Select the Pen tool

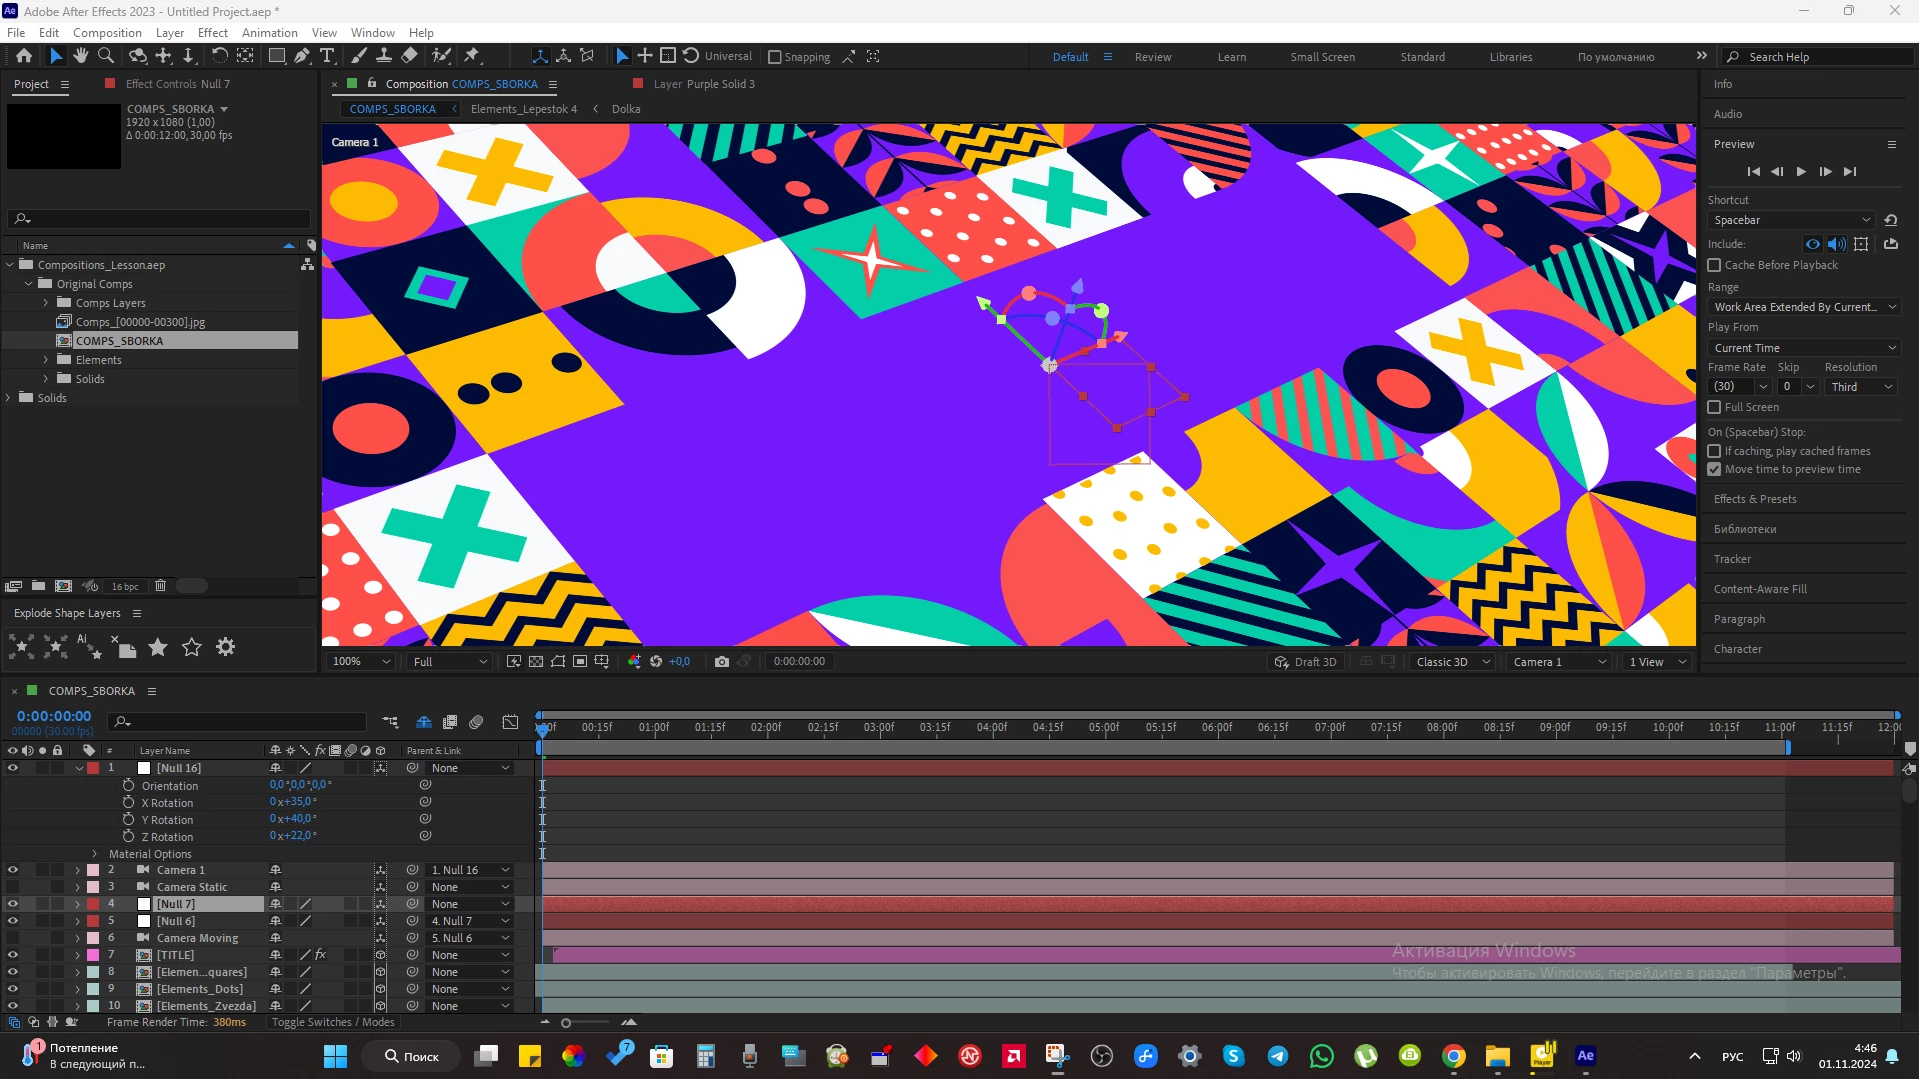click(301, 56)
